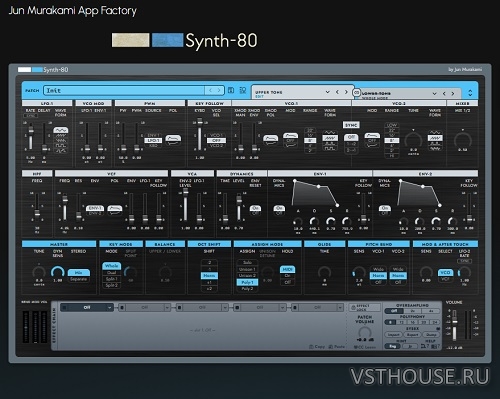This screenshot has width=500, height=399.
Task: Select next patch arrow in Init field
Action: 219,90
